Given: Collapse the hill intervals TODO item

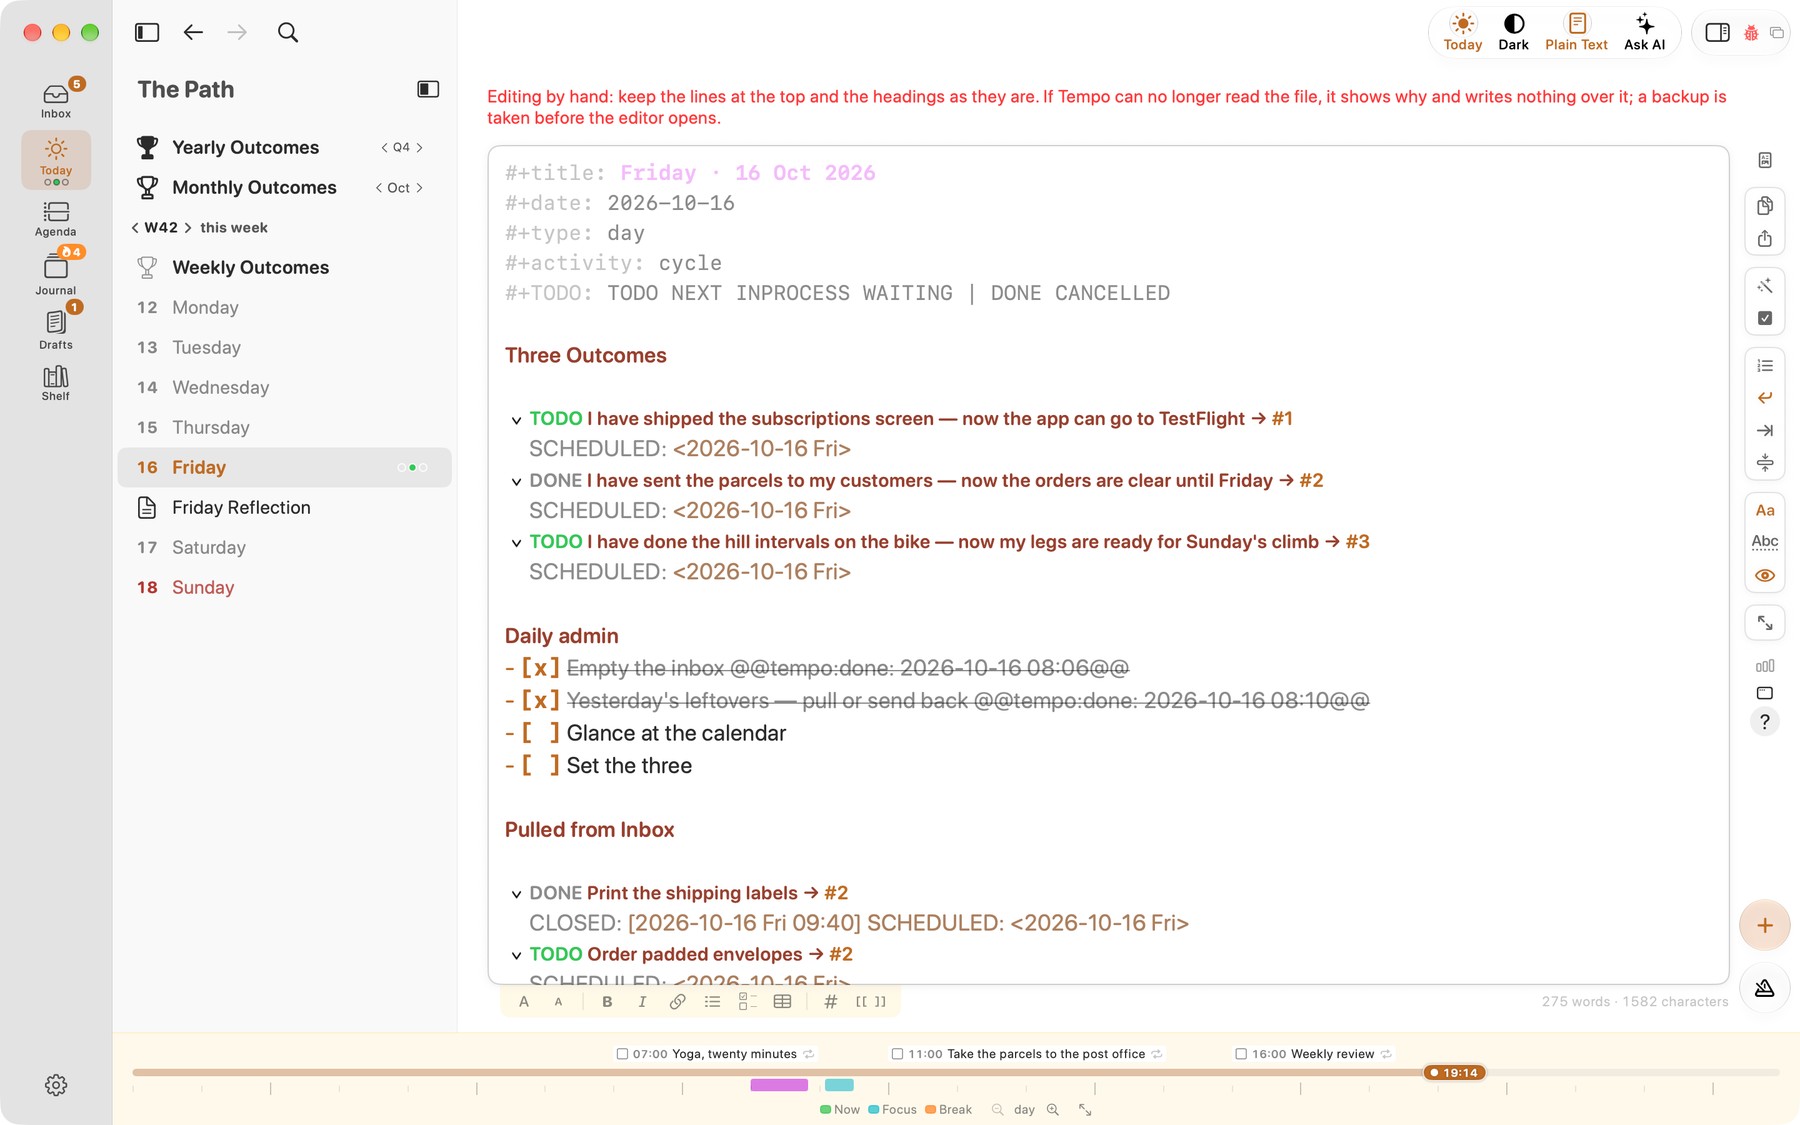Looking at the screenshot, I should [516, 543].
